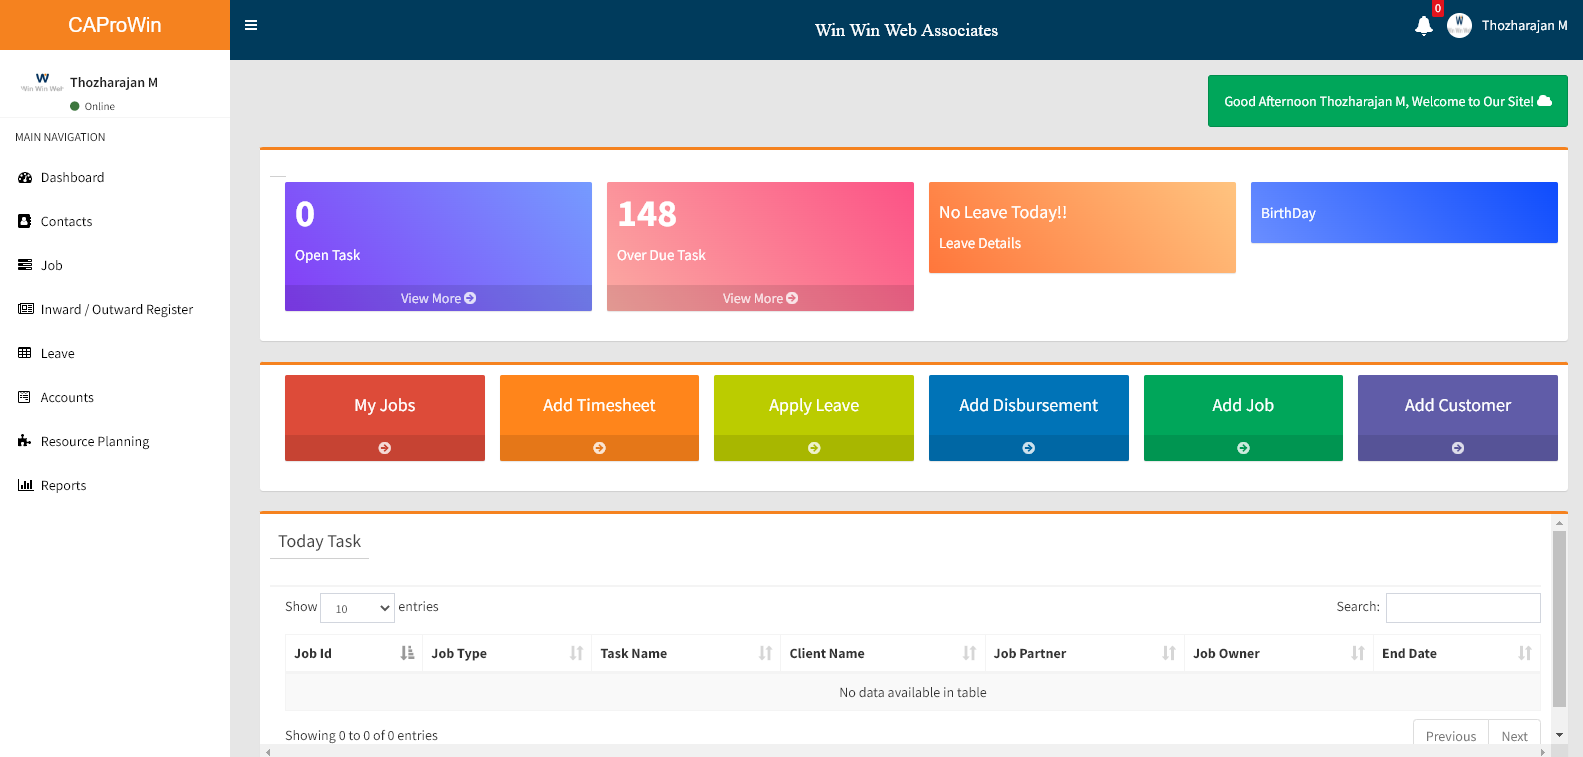This screenshot has width=1583, height=757.
Task: Toggle sorting on Client Name column
Action: pos(880,653)
